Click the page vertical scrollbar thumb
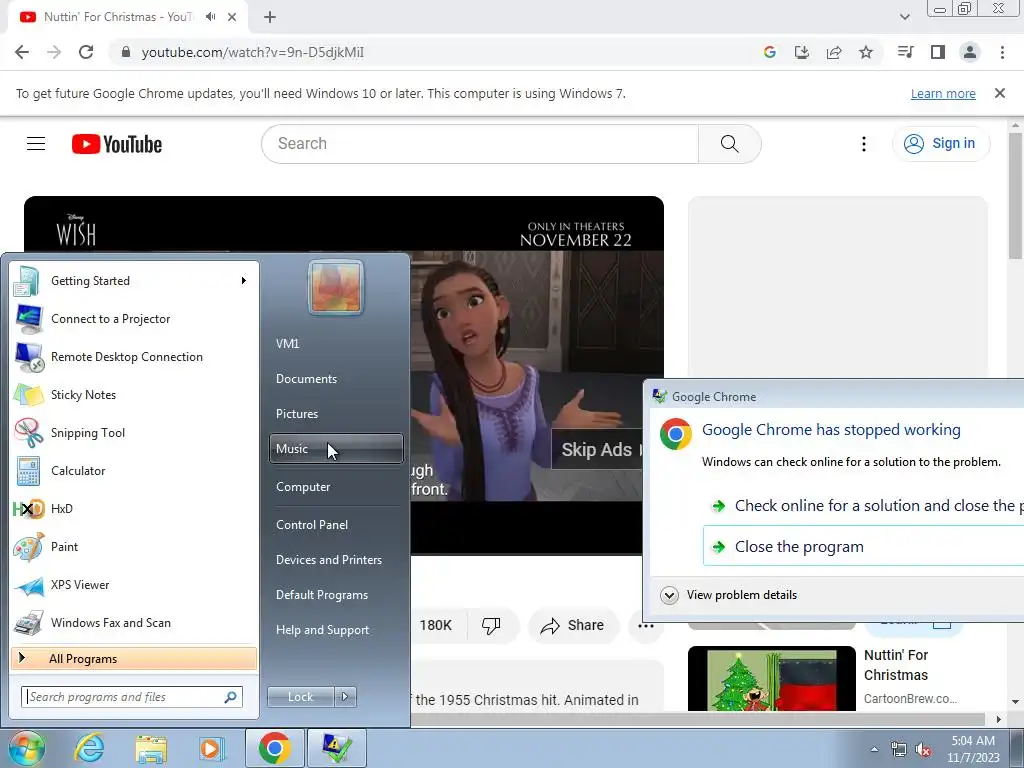Image resolution: width=1024 pixels, height=768 pixels. [1015, 195]
